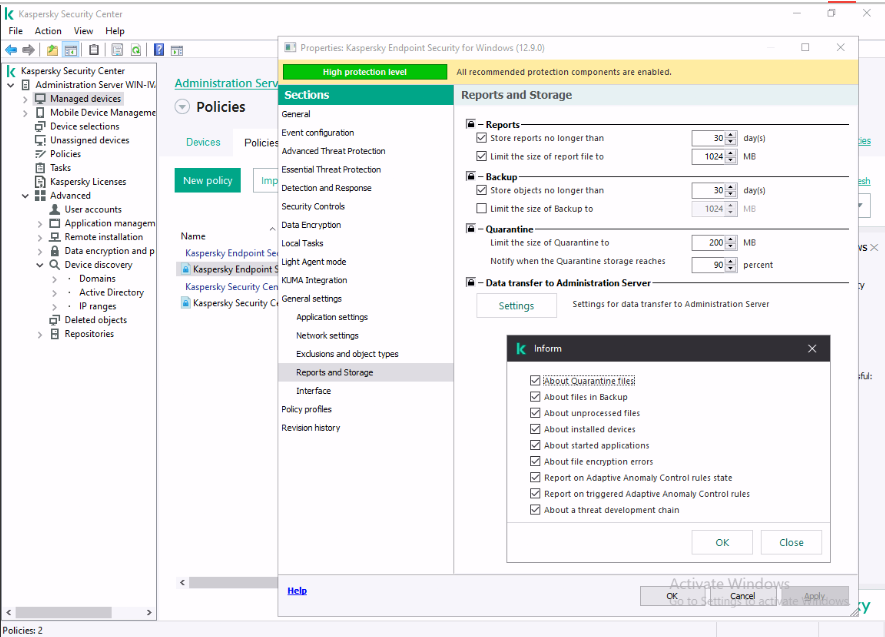The image size is (885, 637).
Task: Click Cancel in the Properties window
Action: (743, 596)
